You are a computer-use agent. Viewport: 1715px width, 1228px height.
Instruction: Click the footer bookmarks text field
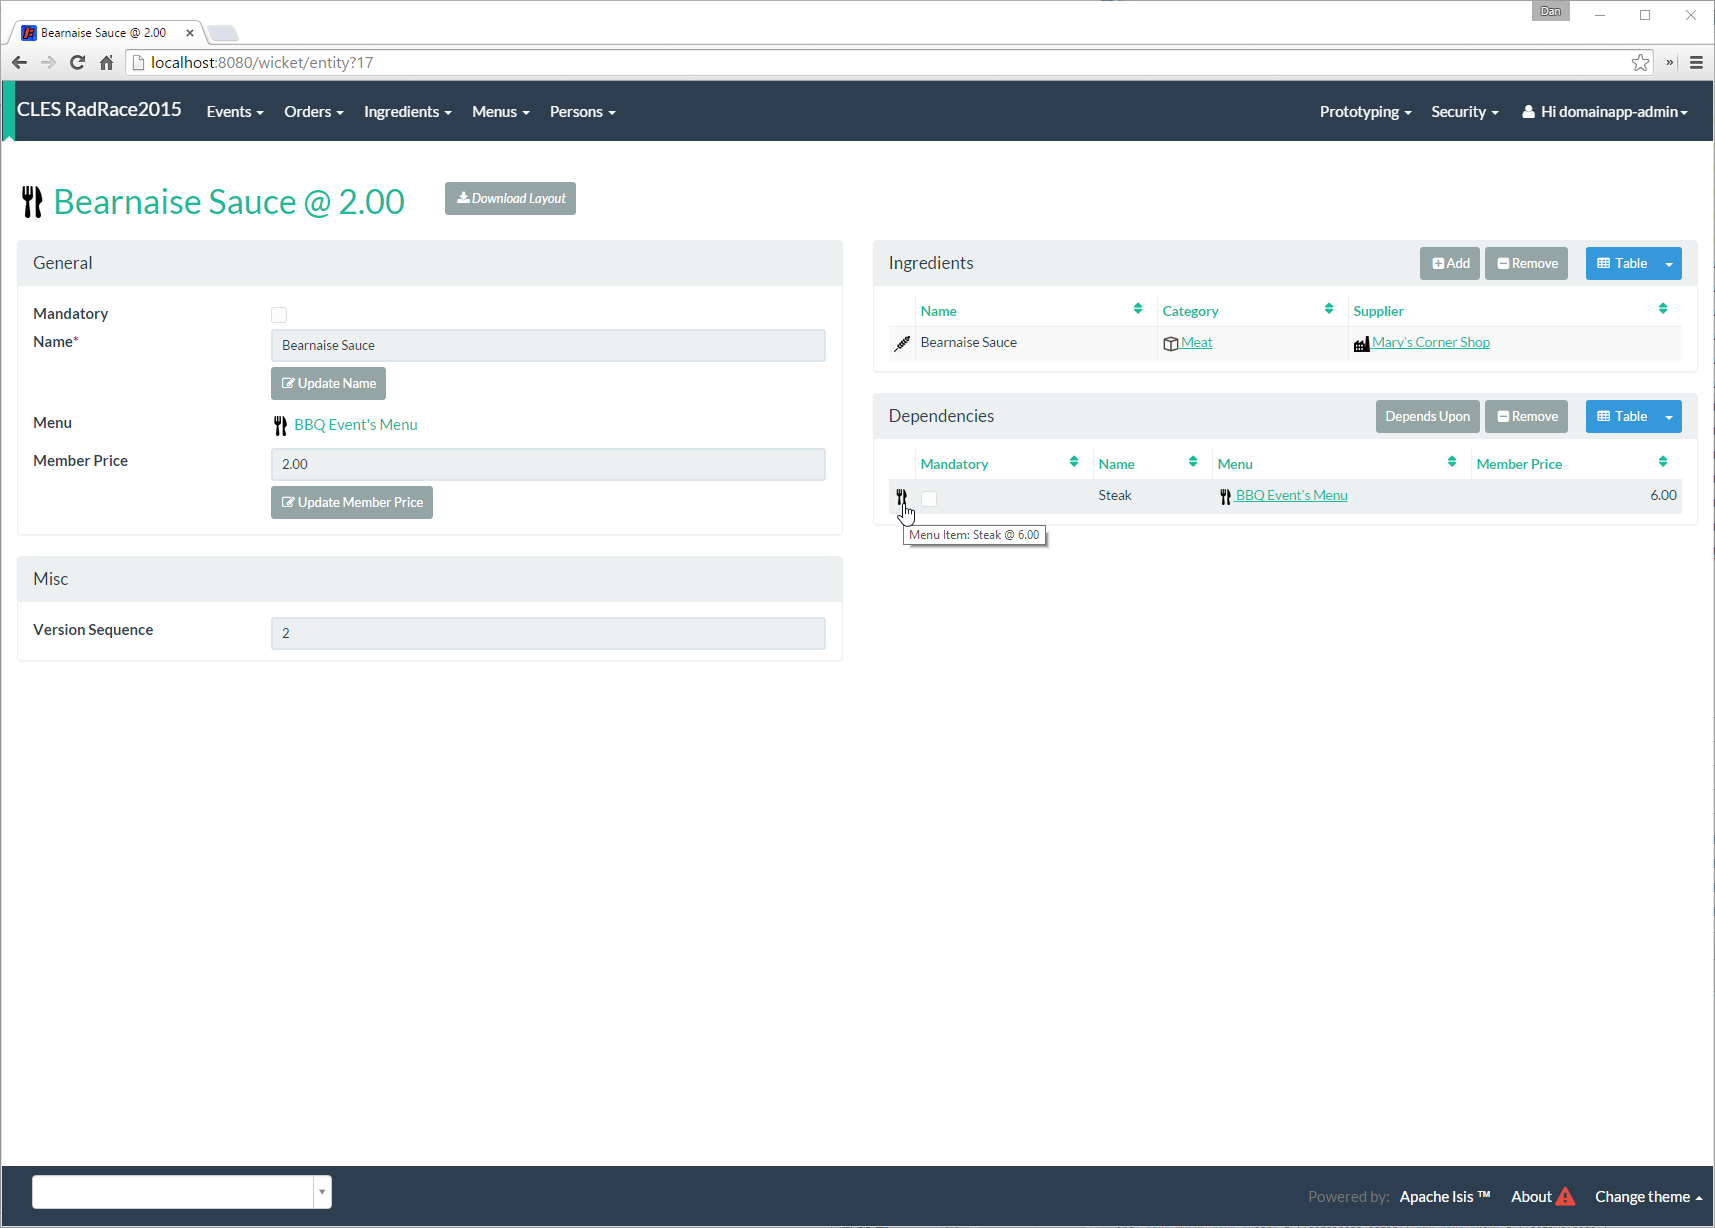(x=173, y=1192)
